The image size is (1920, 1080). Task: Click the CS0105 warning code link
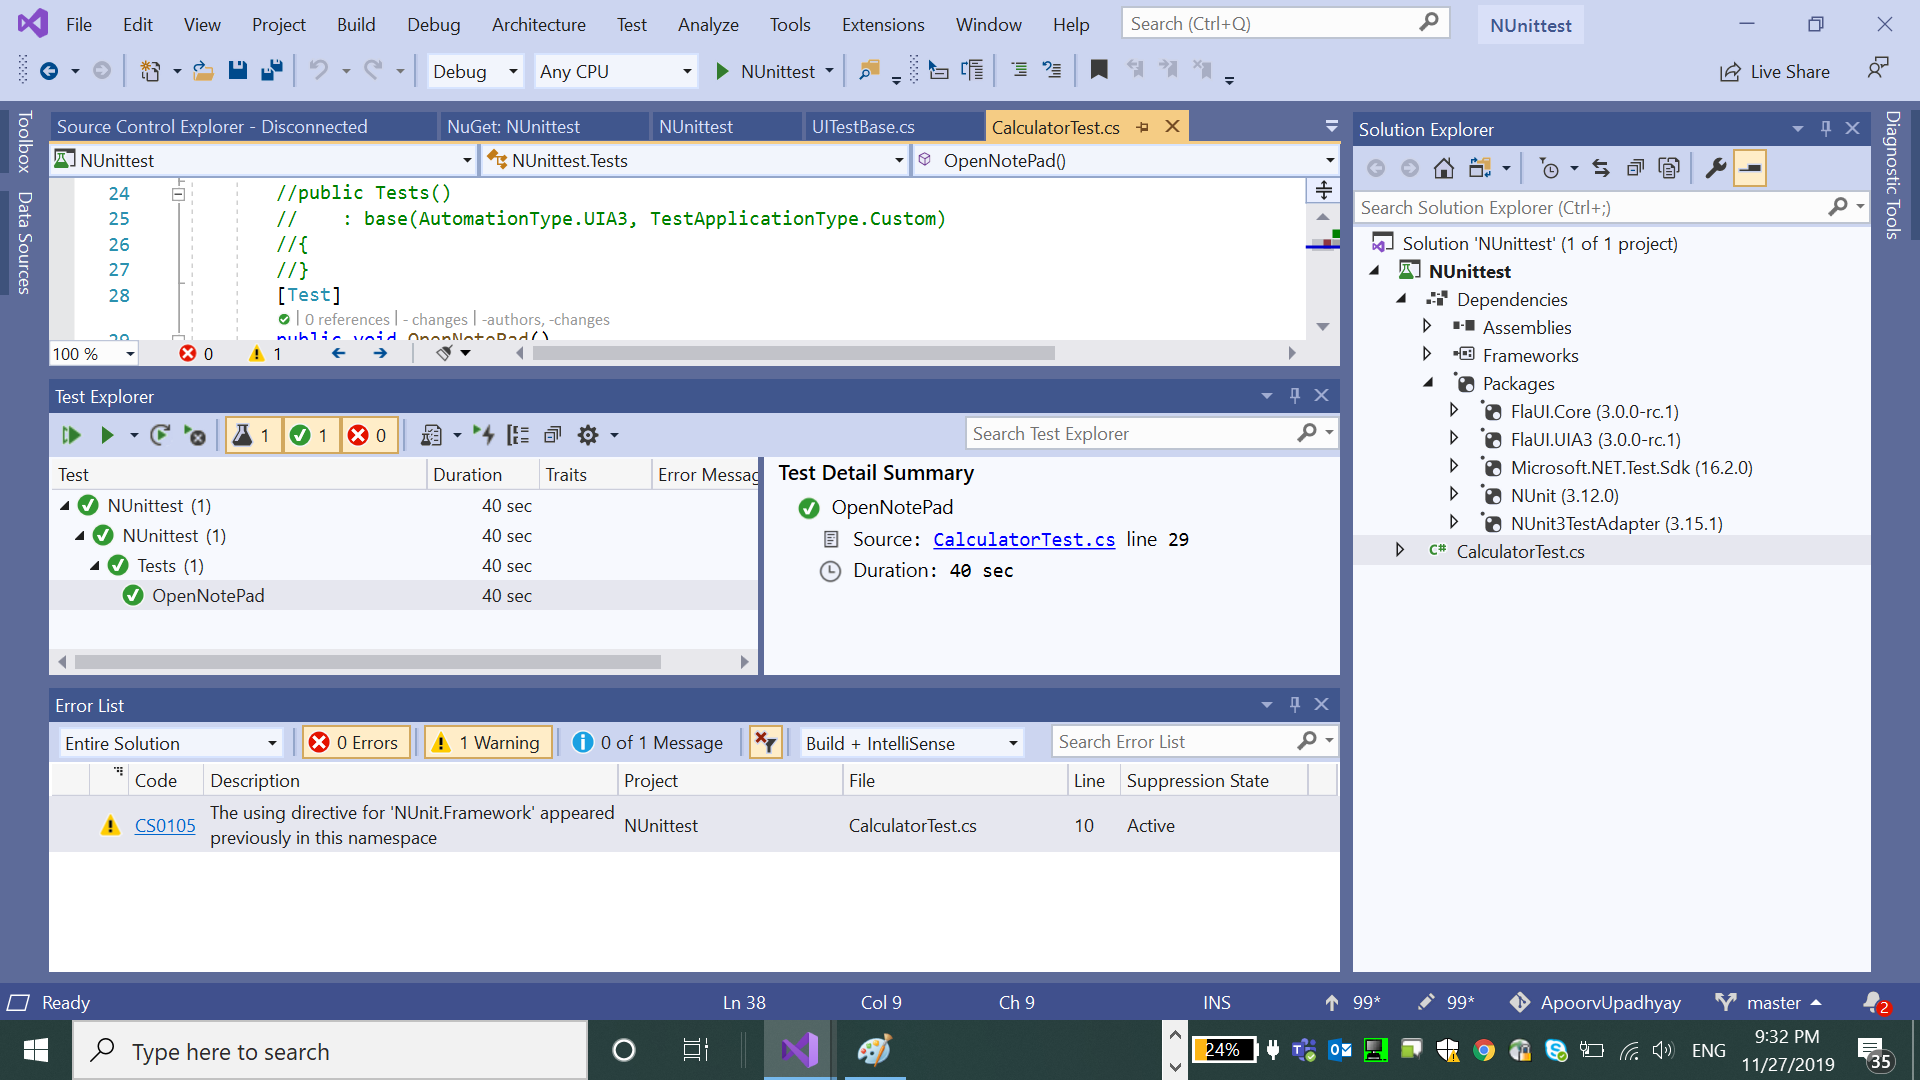click(x=165, y=825)
